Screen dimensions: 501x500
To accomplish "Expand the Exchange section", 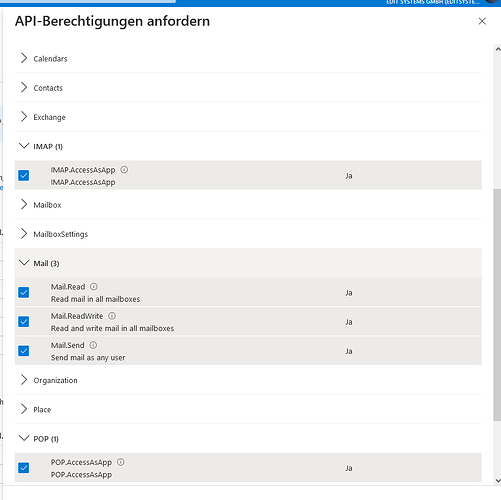I will pos(248,117).
